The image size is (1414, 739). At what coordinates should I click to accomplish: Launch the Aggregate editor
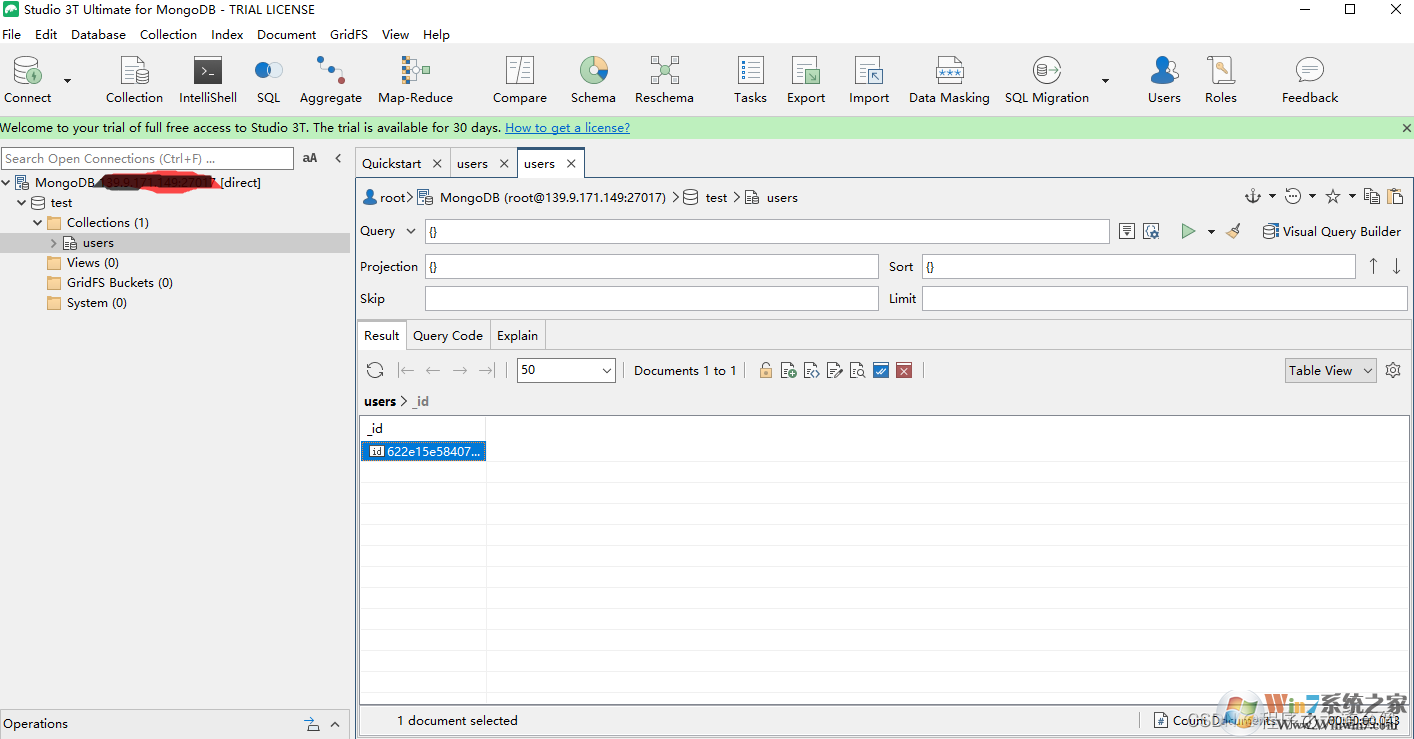(x=330, y=80)
